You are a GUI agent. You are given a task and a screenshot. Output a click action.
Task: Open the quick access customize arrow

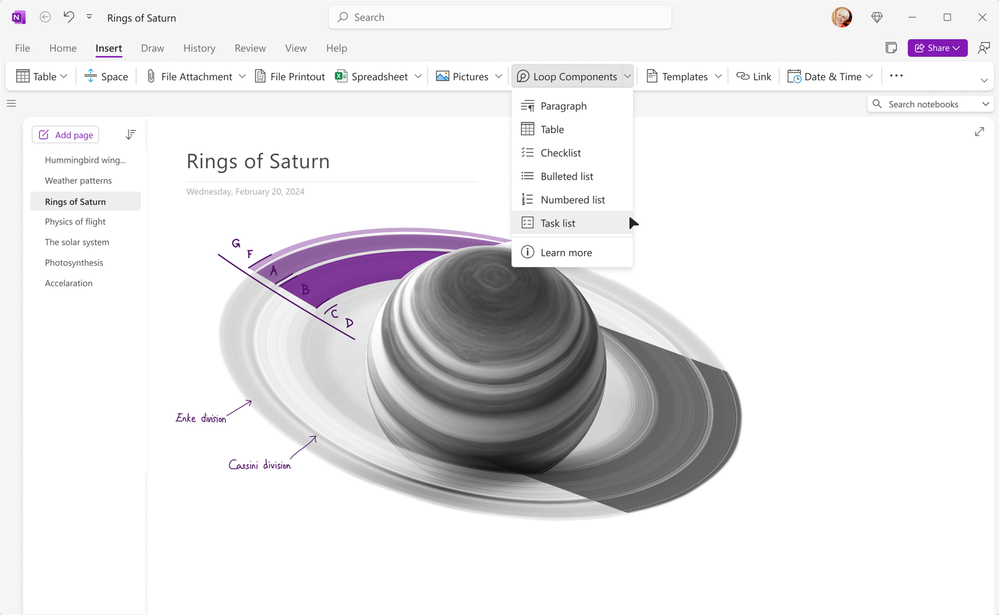coord(89,17)
